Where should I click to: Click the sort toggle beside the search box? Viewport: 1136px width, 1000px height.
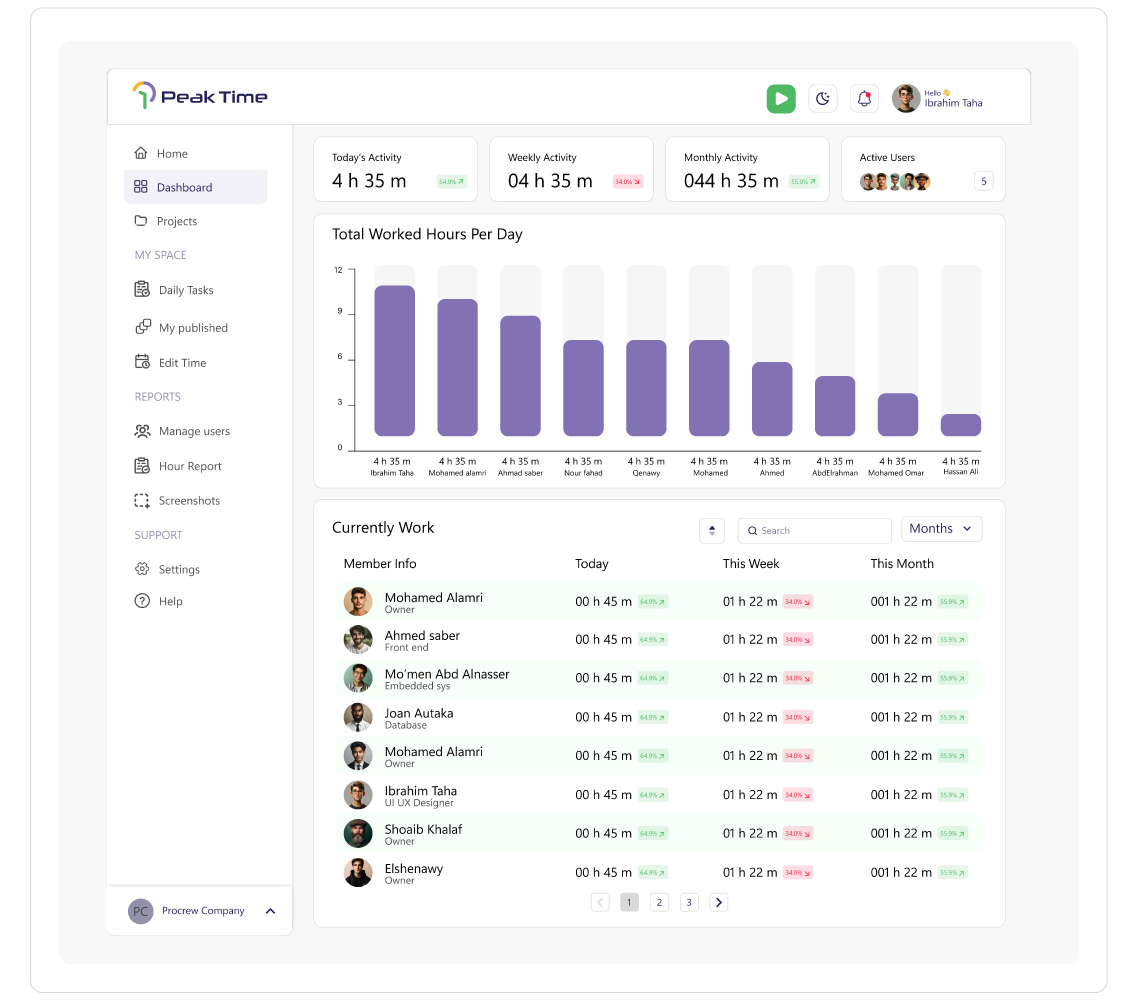click(x=711, y=530)
